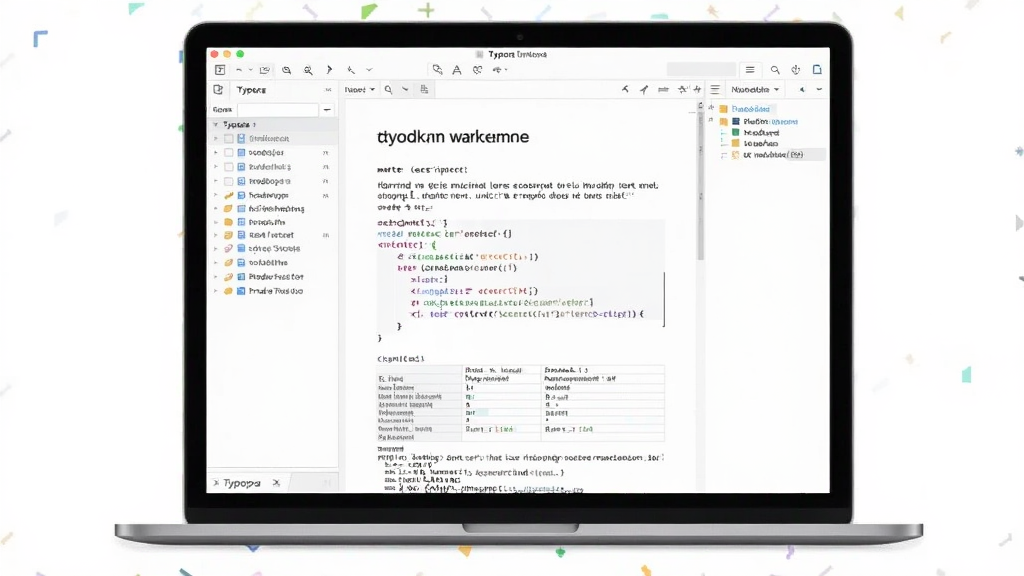Click the blue document page icon at top right

817,70
